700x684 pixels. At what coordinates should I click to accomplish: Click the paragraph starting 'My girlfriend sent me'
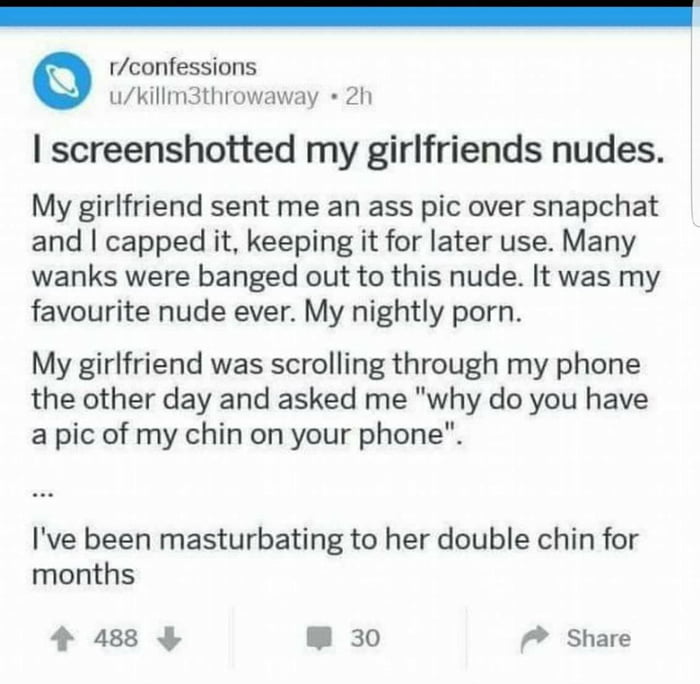click(346, 259)
